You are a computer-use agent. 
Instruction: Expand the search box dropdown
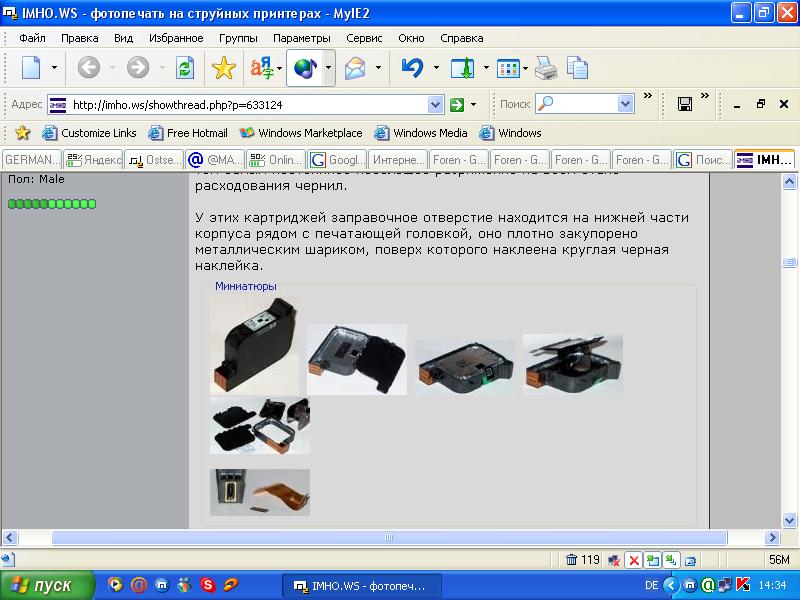tap(625, 104)
